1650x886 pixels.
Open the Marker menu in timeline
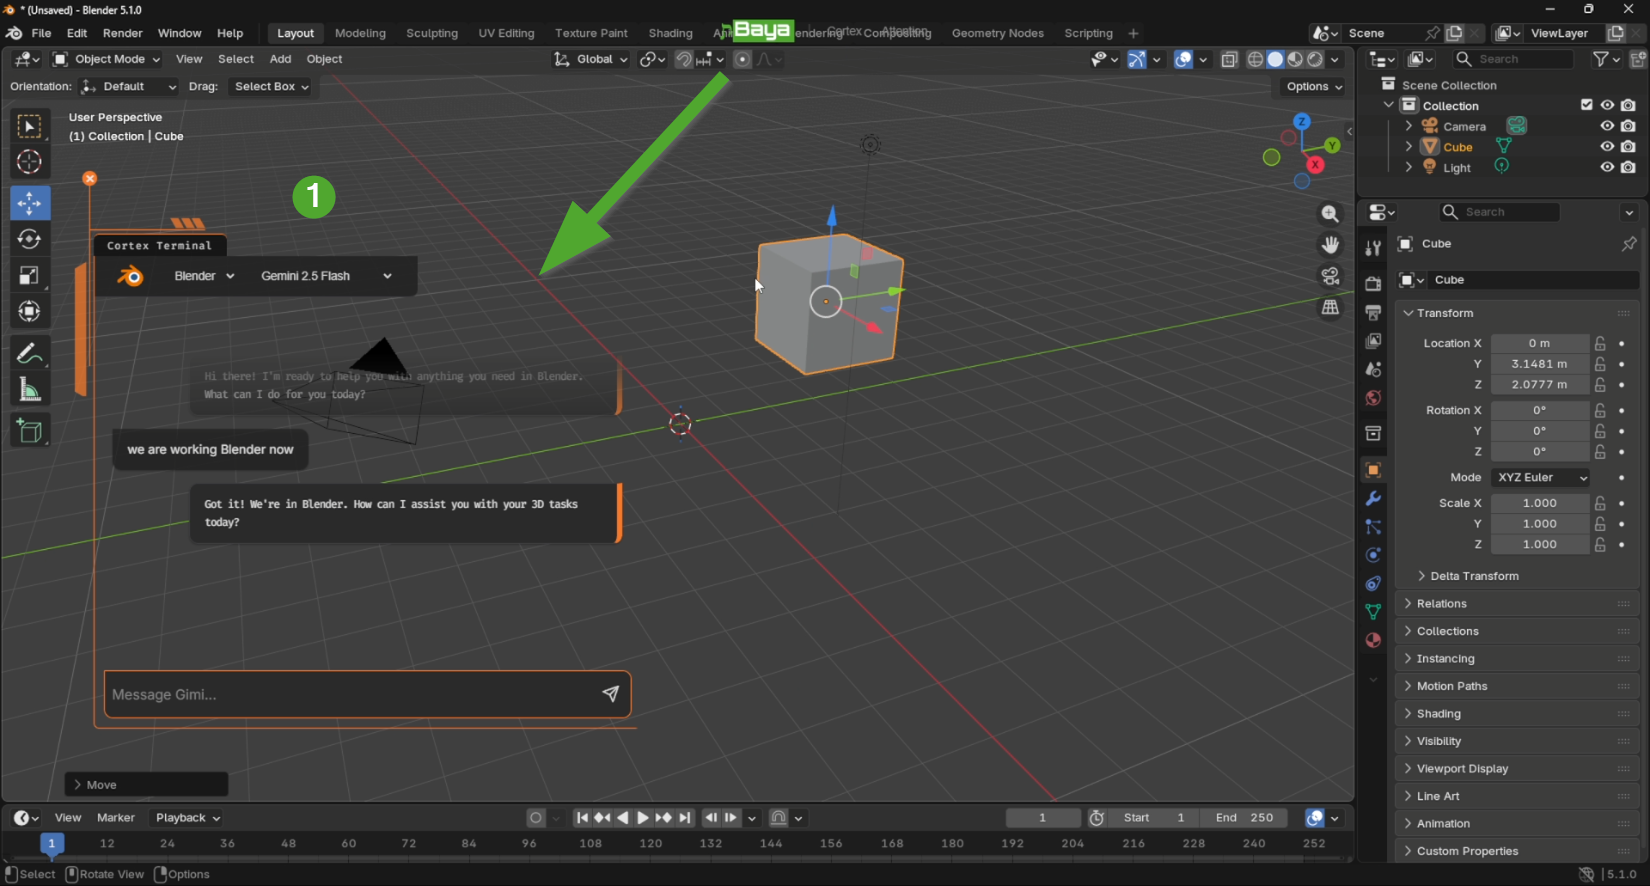(115, 818)
